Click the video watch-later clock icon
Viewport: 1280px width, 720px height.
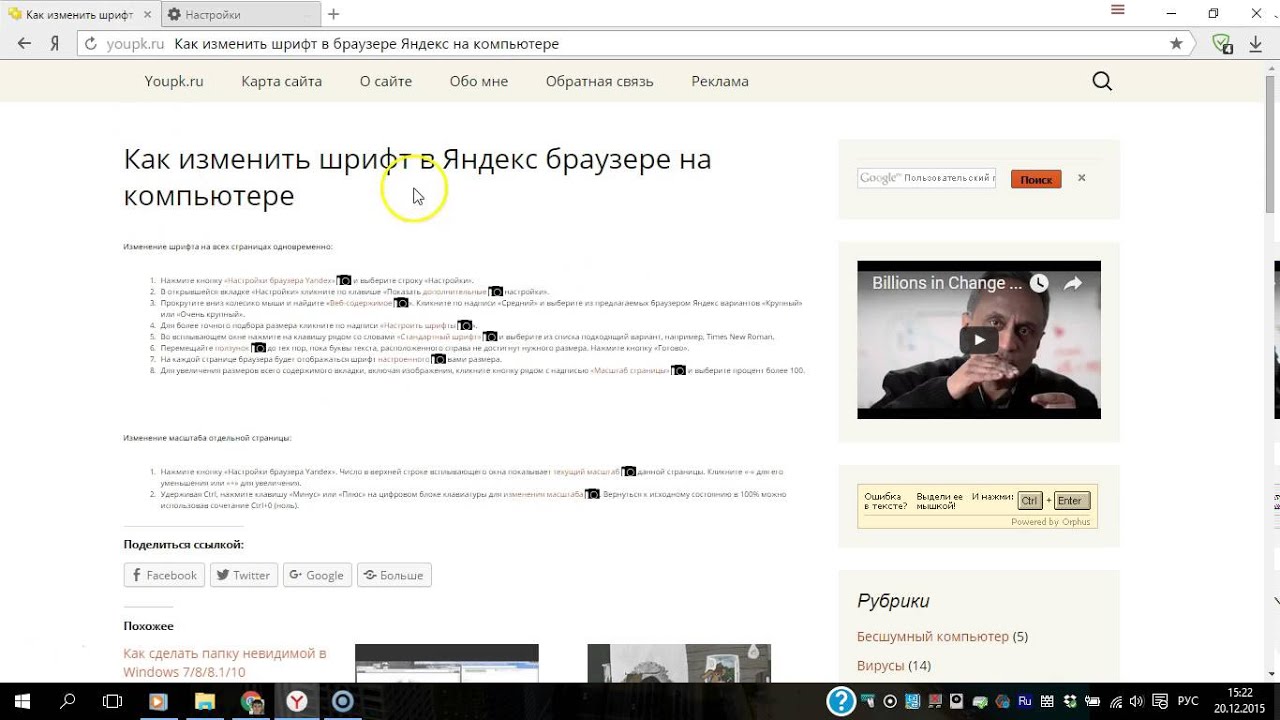point(1039,283)
